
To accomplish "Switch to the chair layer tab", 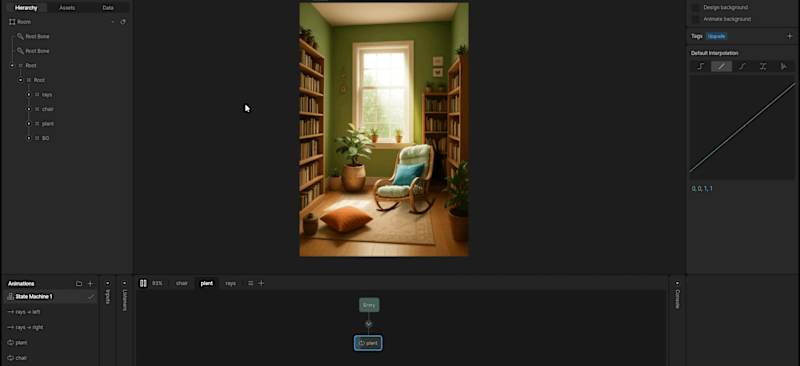I will pyautogui.click(x=182, y=283).
